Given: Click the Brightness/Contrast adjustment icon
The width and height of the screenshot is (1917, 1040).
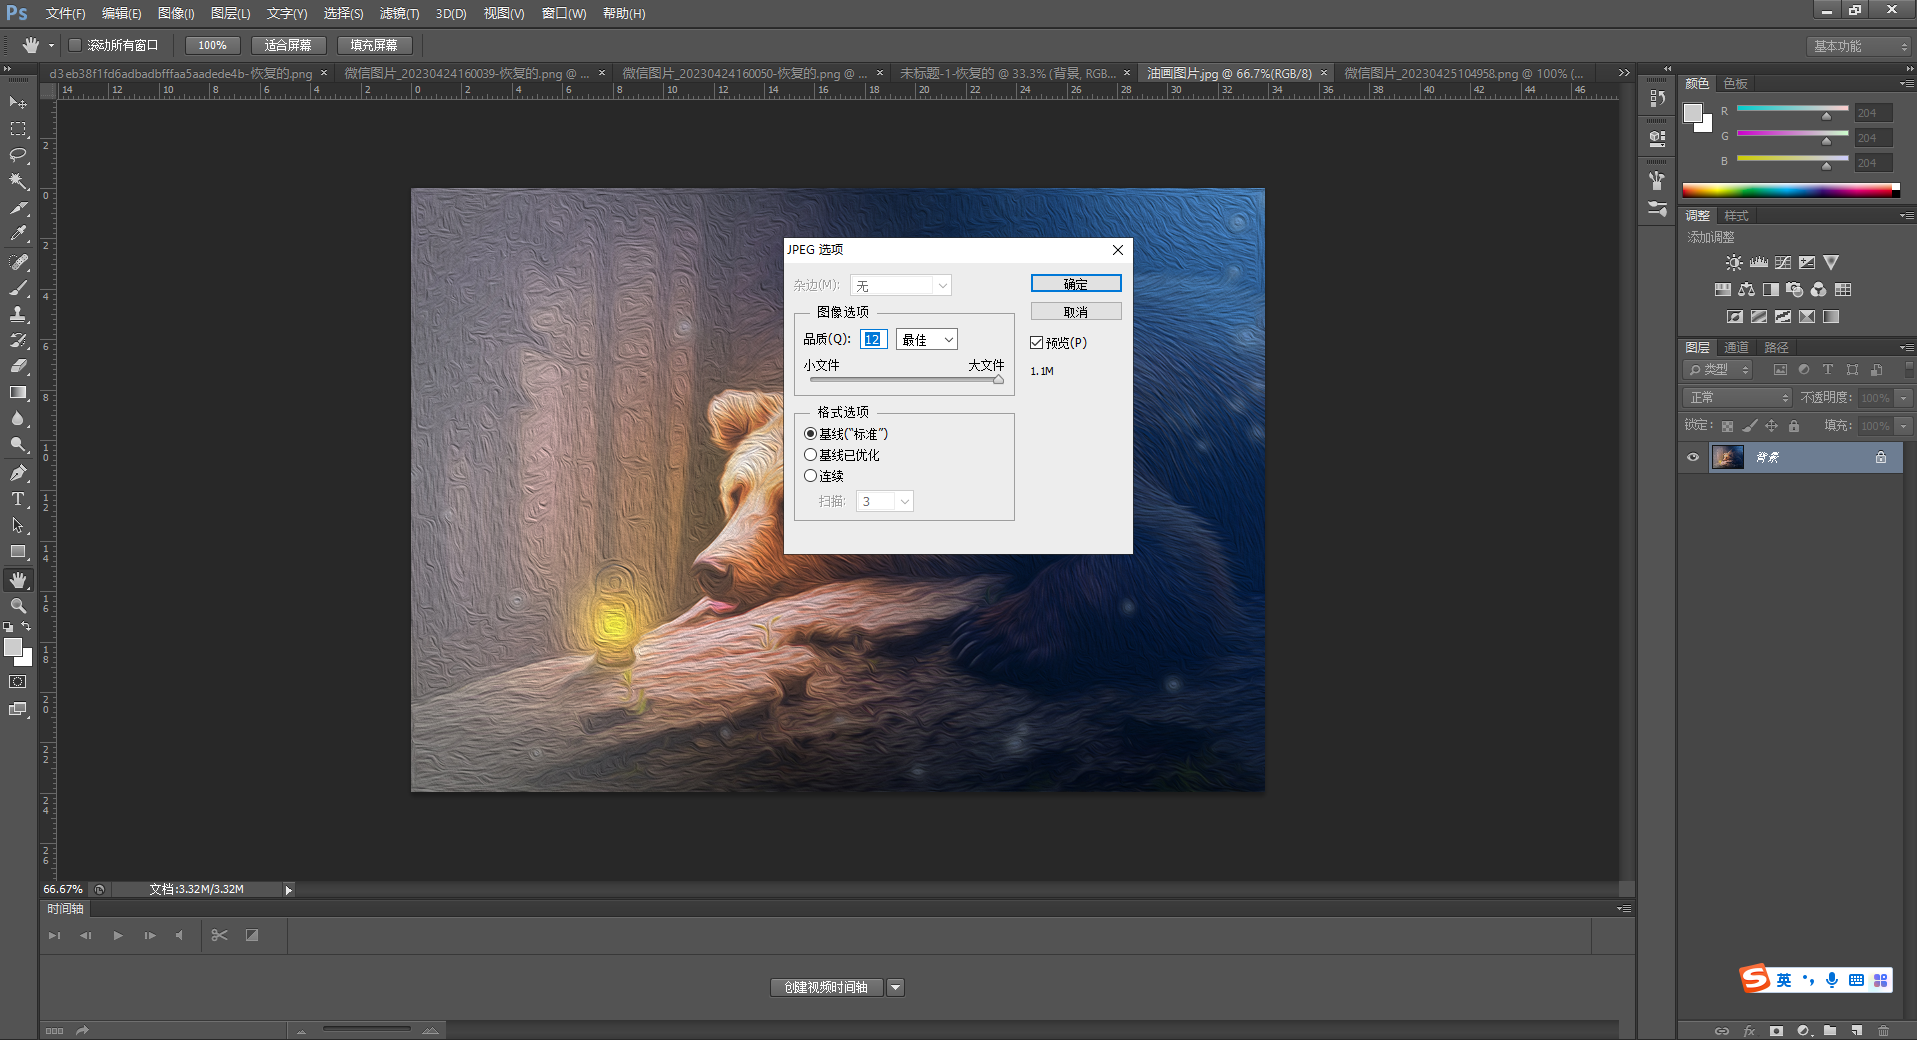Looking at the screenshot, I should tap(1733, 263).
